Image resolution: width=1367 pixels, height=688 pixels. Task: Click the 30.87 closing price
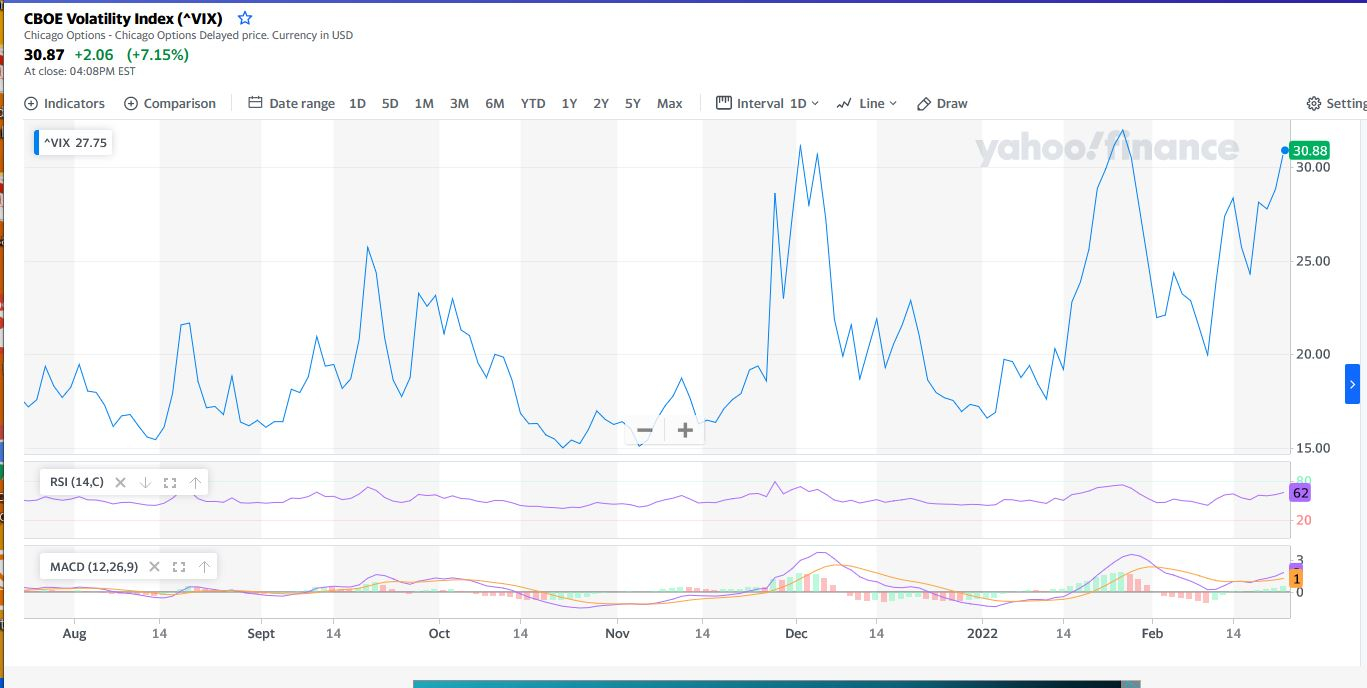[x=44, y=55]
